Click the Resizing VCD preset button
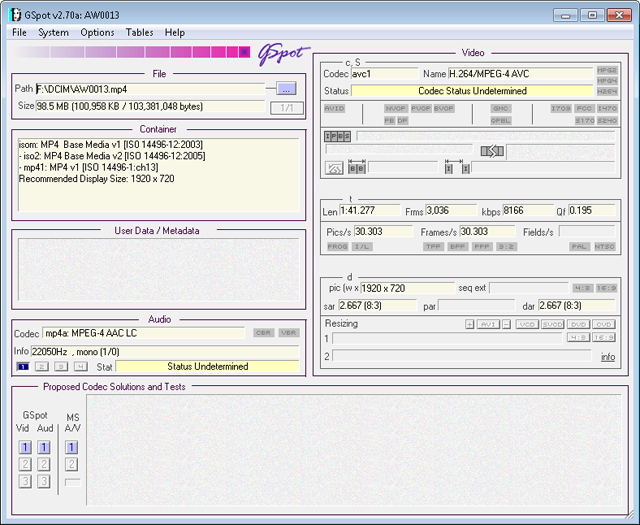640x525 pixels. (x=527, y=325)
